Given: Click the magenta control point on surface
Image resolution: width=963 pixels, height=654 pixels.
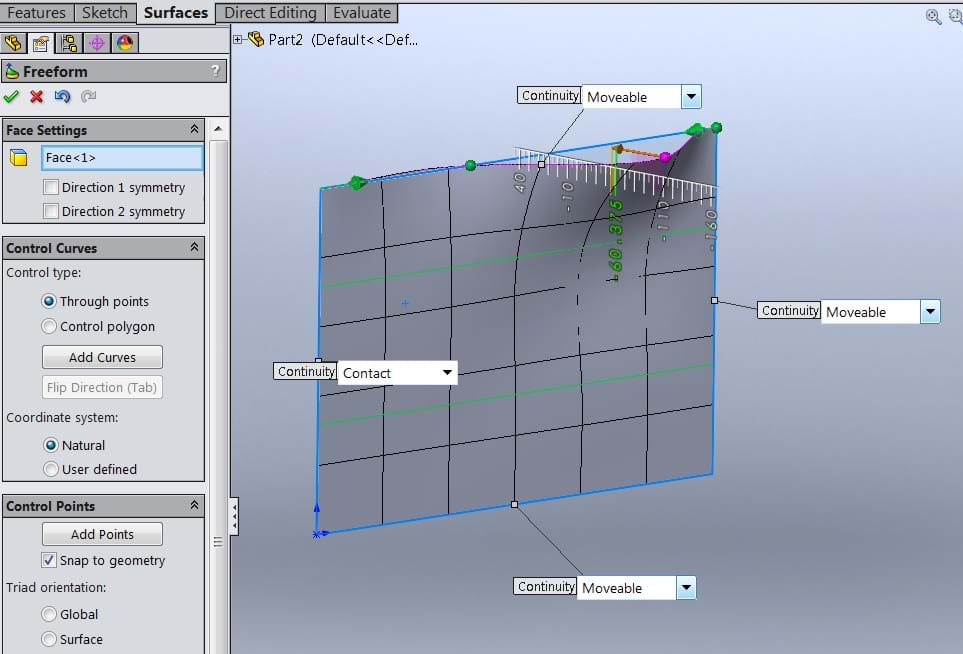Looking at the screenshot, I should pos(665,157).
